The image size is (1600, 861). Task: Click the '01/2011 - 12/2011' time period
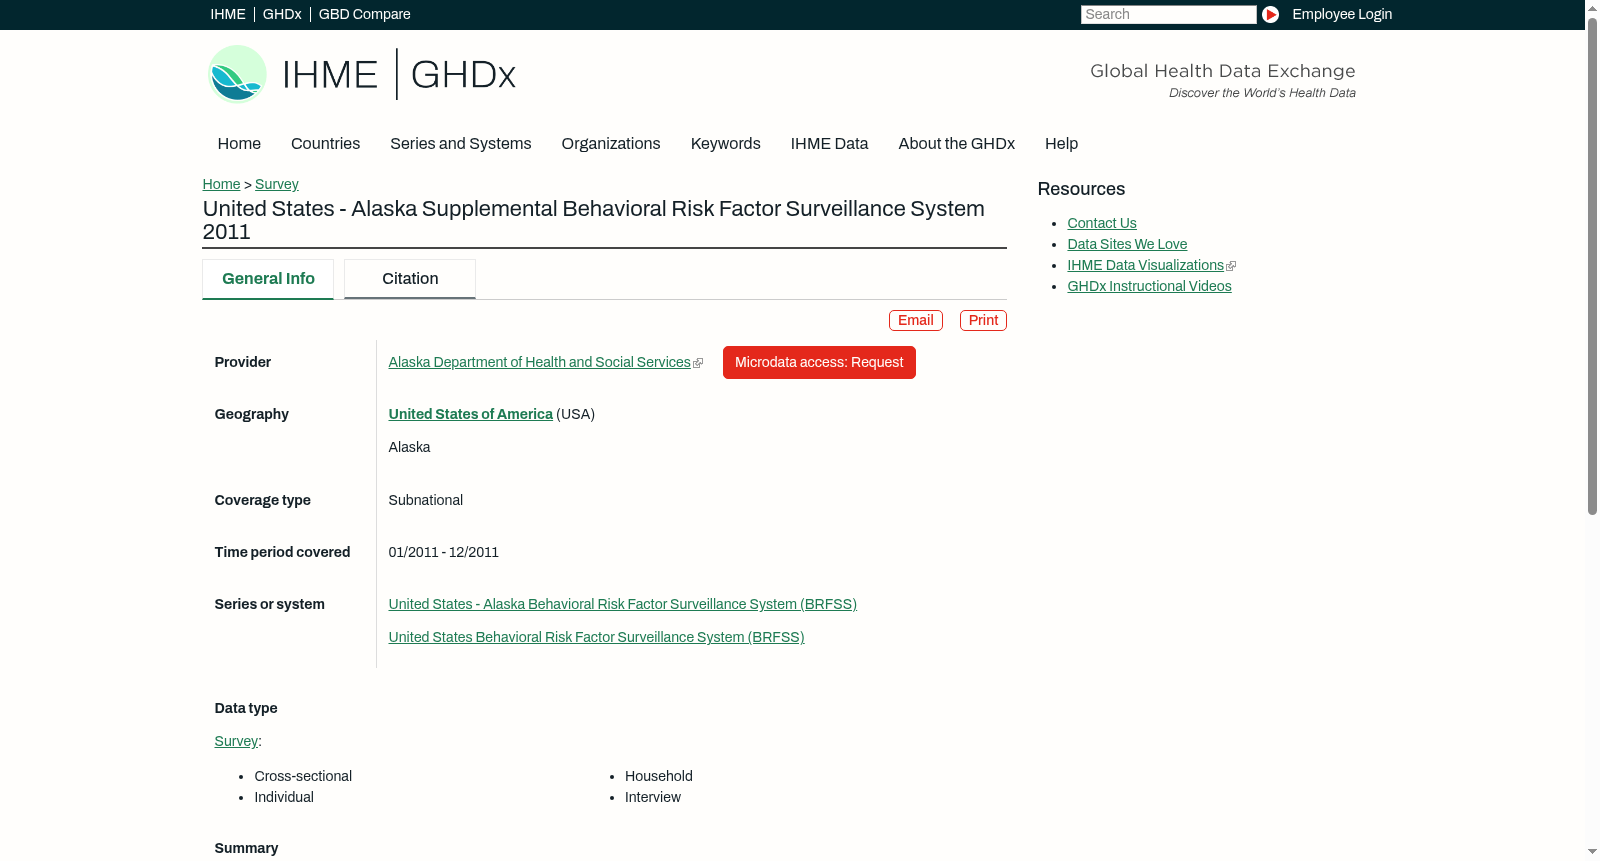[x=444, y=552]
